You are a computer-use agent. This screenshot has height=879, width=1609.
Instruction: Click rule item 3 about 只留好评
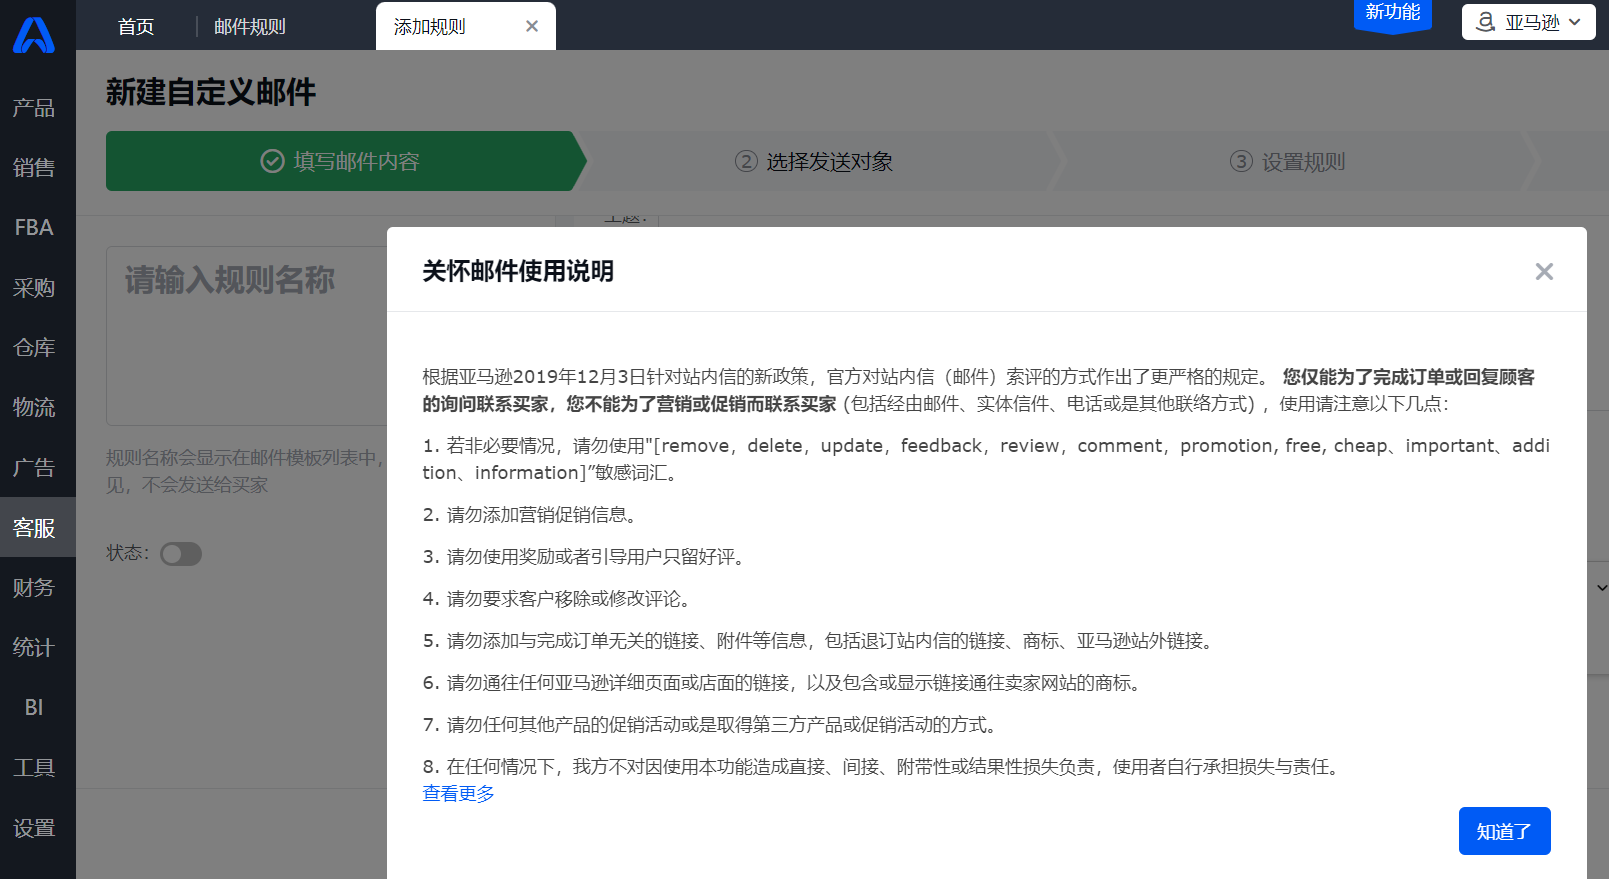point(585,556)
